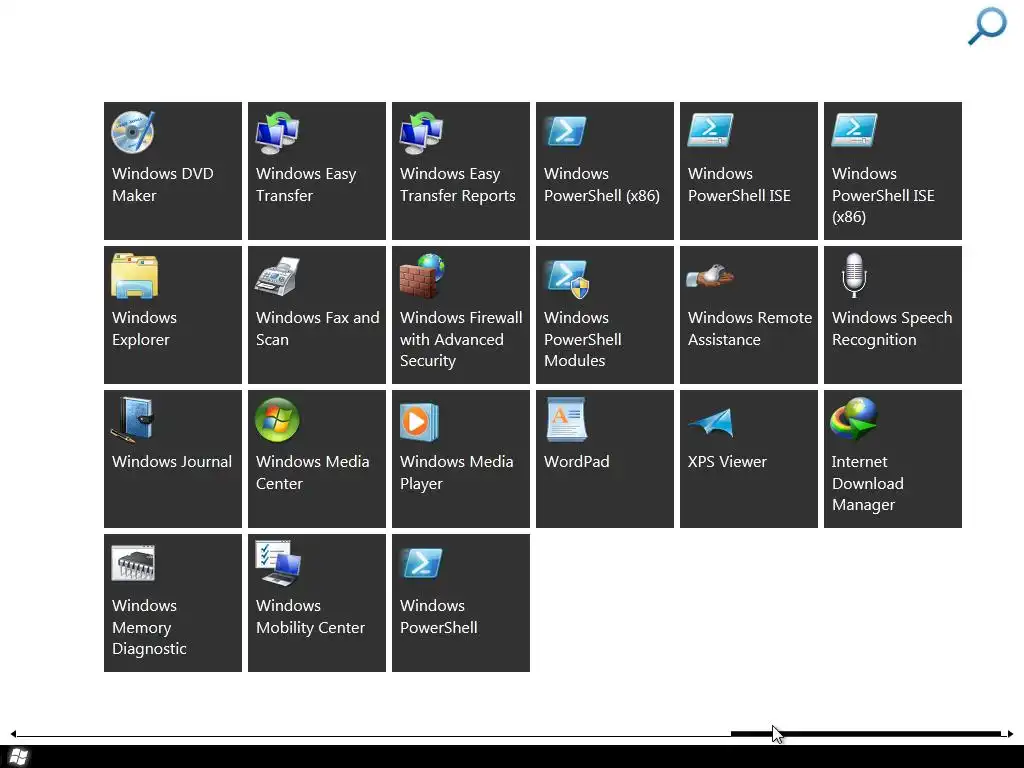Click the "WordPad" label

577,462
